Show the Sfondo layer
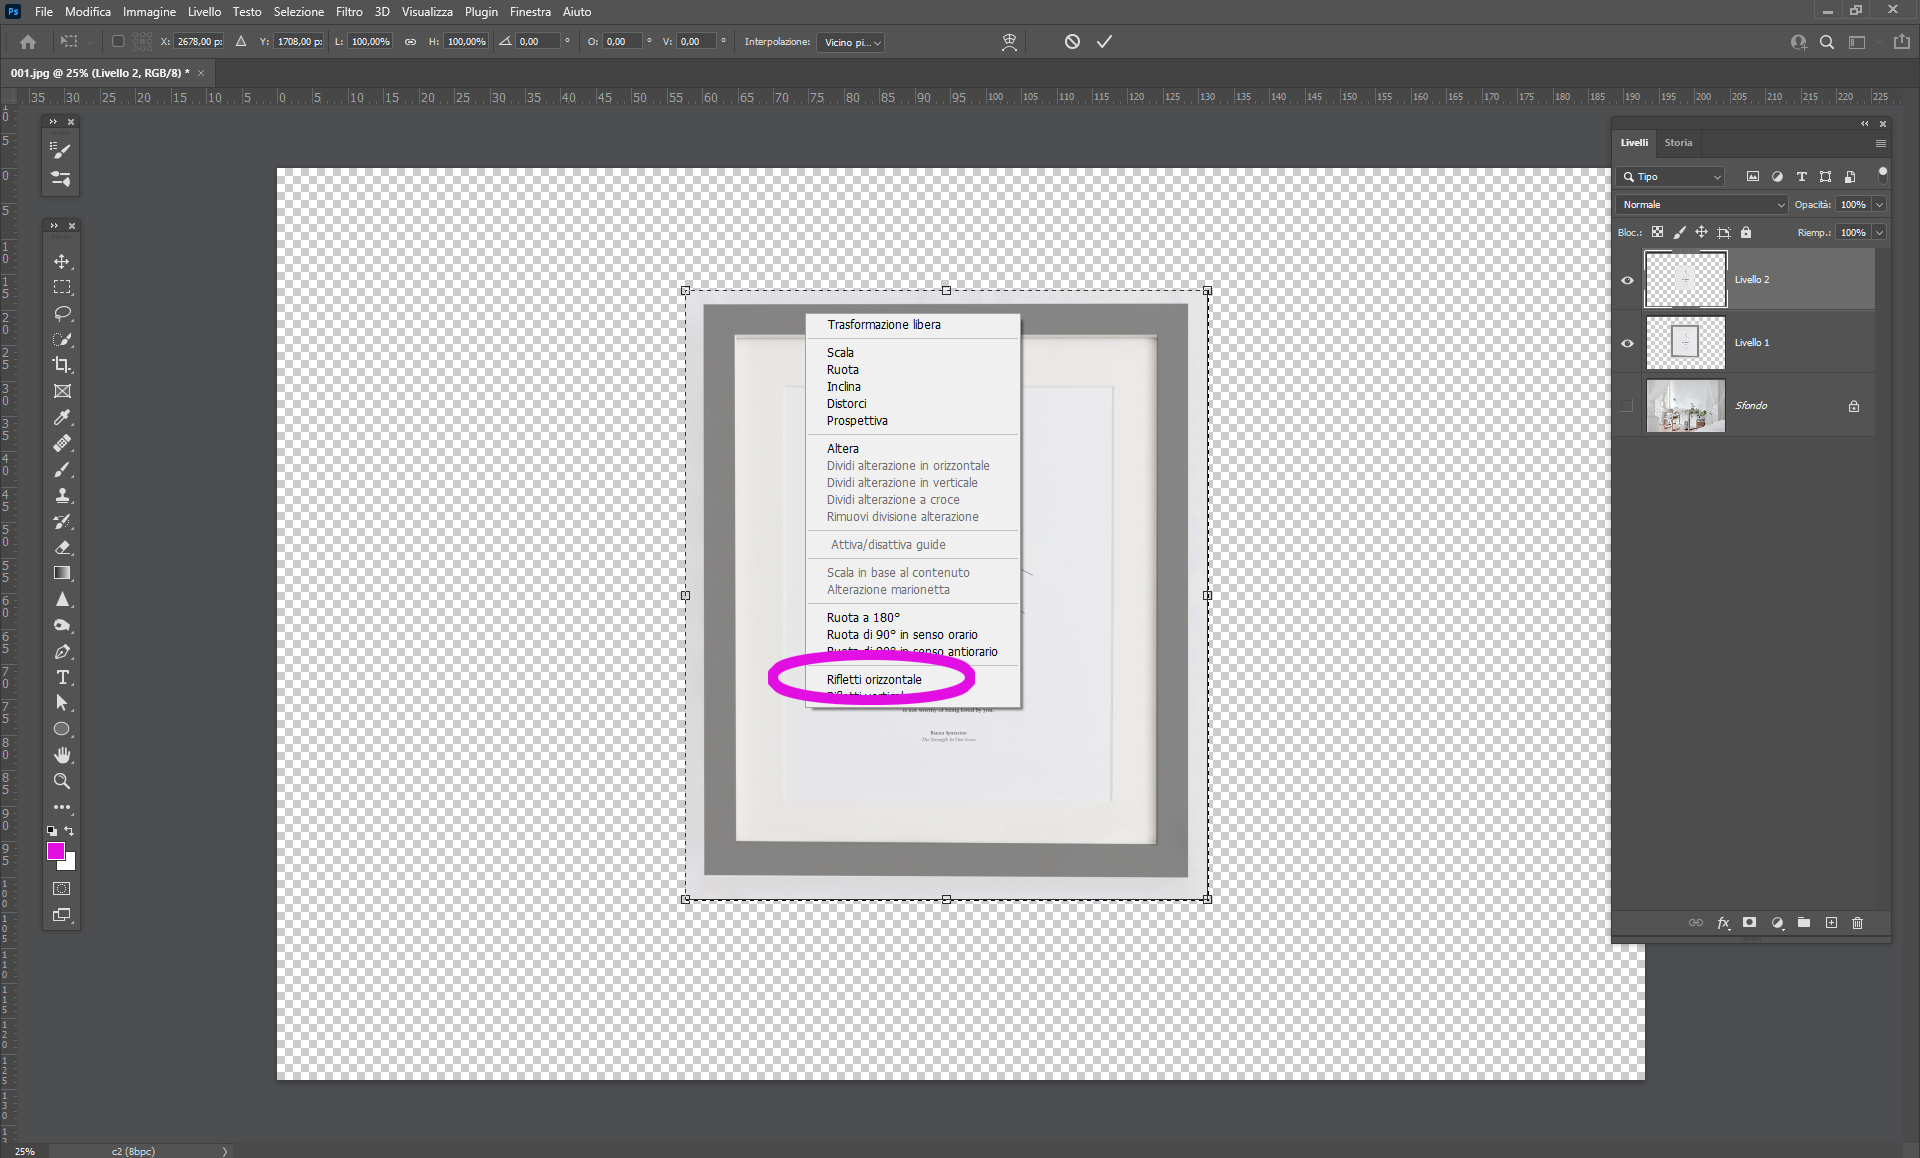 (x=1627, y=406)
